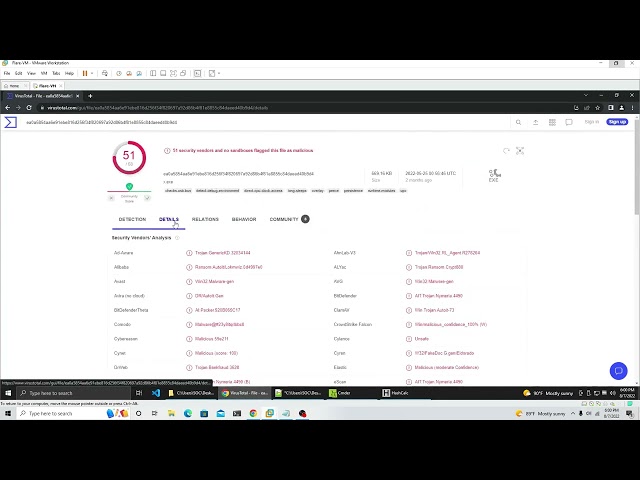Open a new browser tab

[x=90, y=96]
